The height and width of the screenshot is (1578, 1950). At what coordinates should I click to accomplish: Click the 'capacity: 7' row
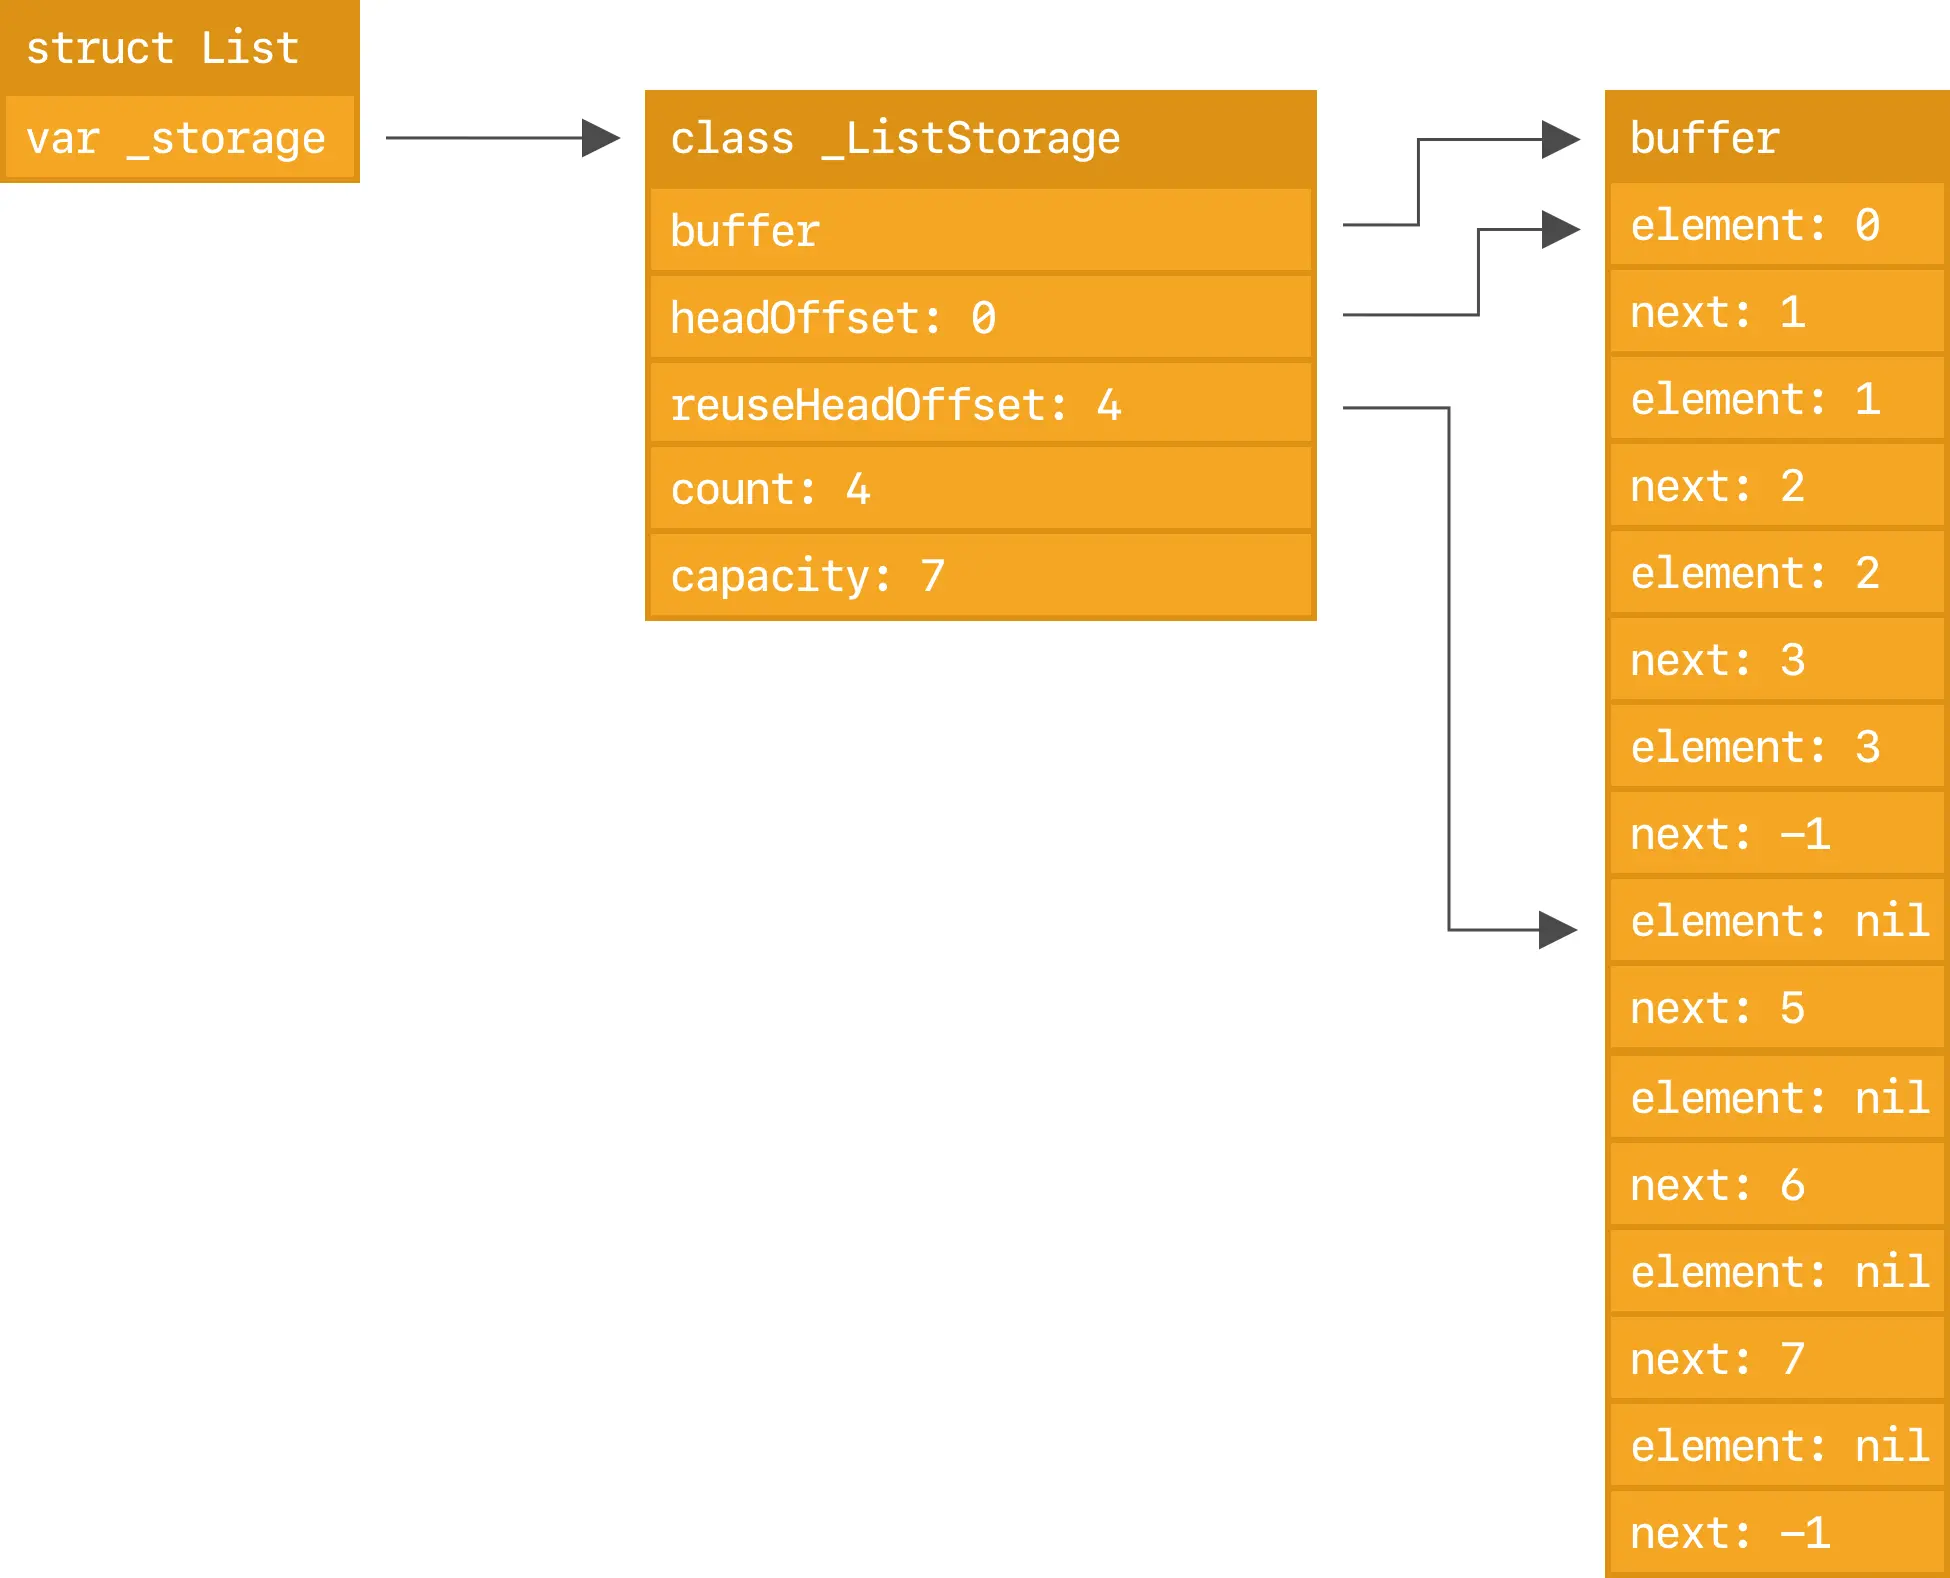coord(980,576)
